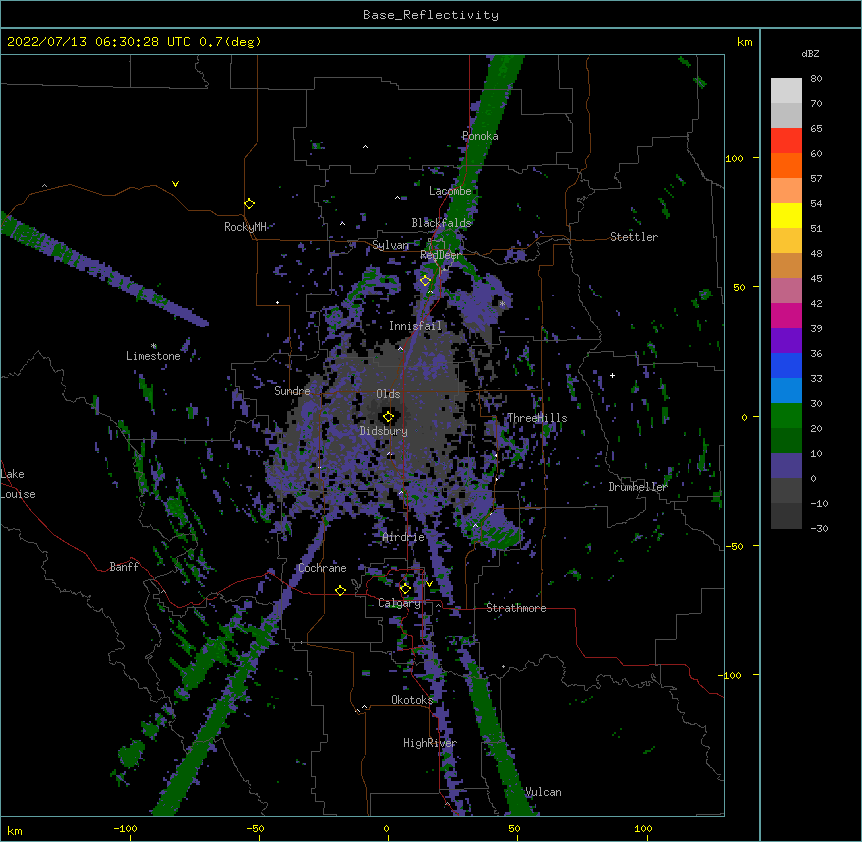Image resolution: width=862 pixels, height=842 pixels.
Task: Click the yellow diamond marker beside RockyMH
Action: (249, 204)
